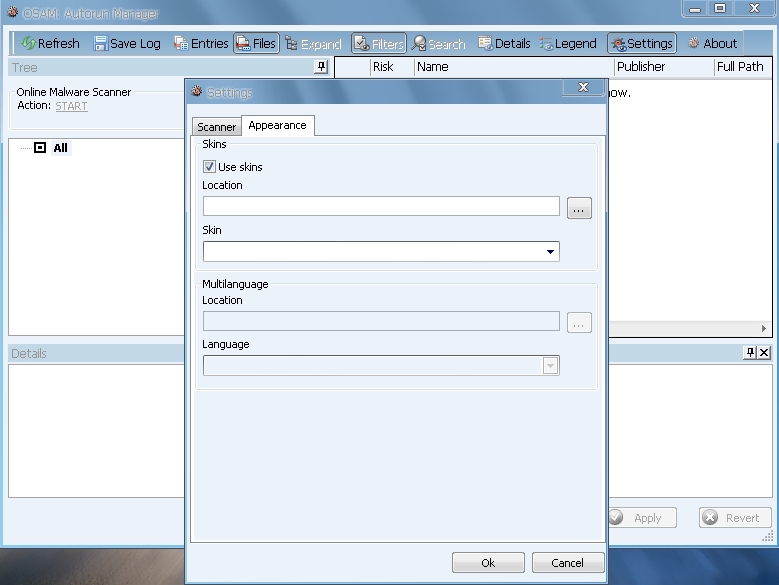This screenshot has height=585, width=779.
Task: Click the Publisher column header
Action: point(664,67)
